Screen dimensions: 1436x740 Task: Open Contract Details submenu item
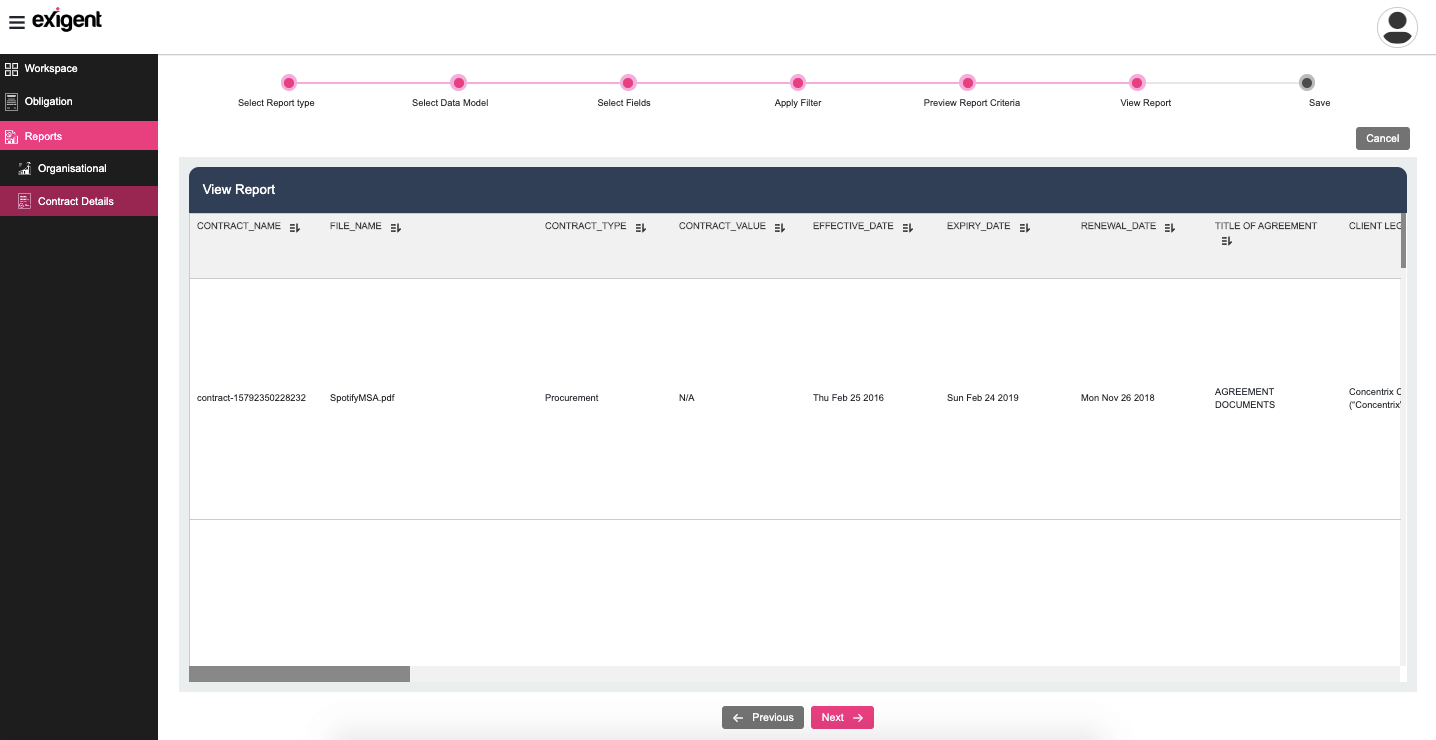click(x=79, y=201)
